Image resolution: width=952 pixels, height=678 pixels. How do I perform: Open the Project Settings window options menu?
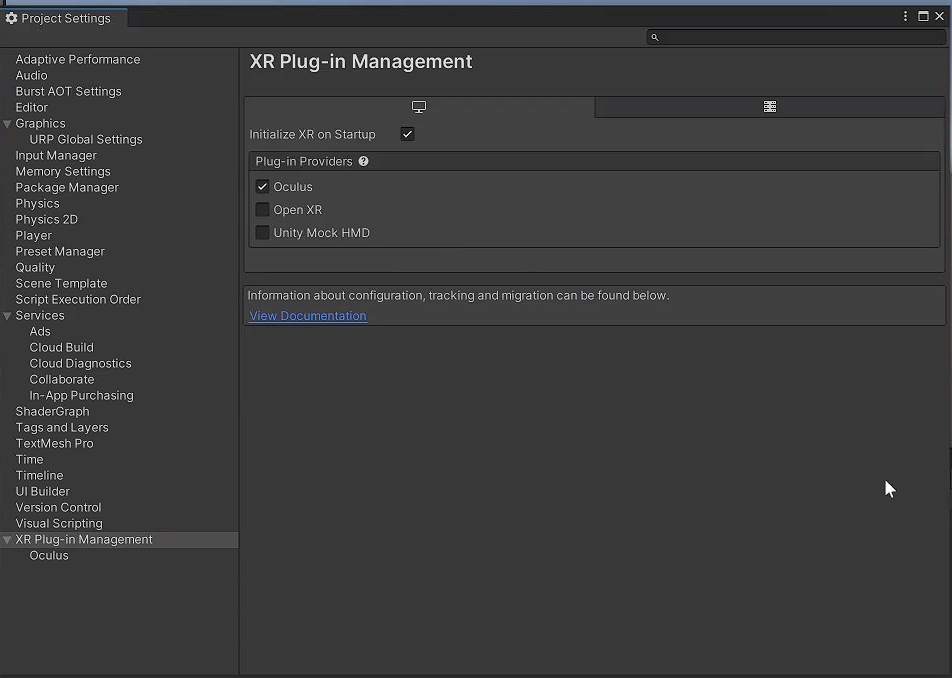[x=905, y=16]
